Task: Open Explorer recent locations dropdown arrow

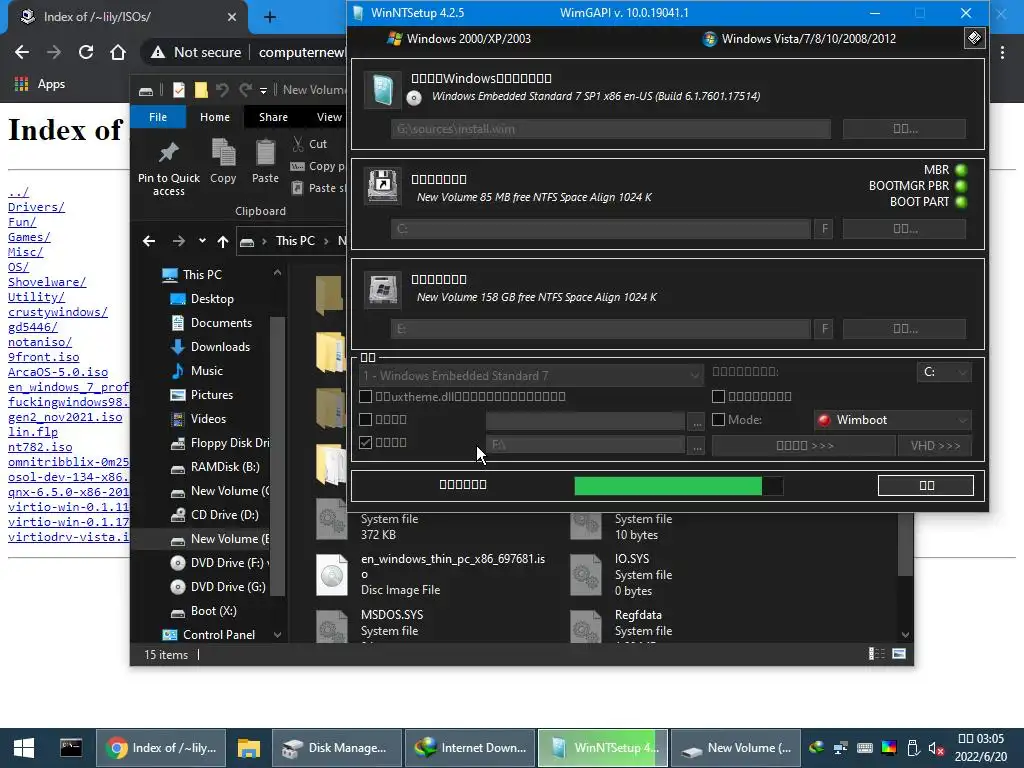Action: [x=202, y=241]
